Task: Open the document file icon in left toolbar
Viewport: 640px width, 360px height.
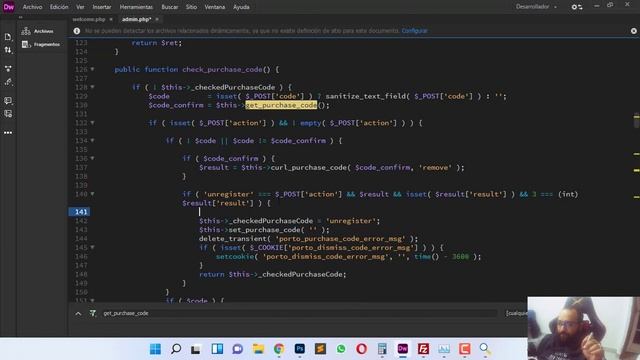Action: pyautogui.click(x=8, y=37)
